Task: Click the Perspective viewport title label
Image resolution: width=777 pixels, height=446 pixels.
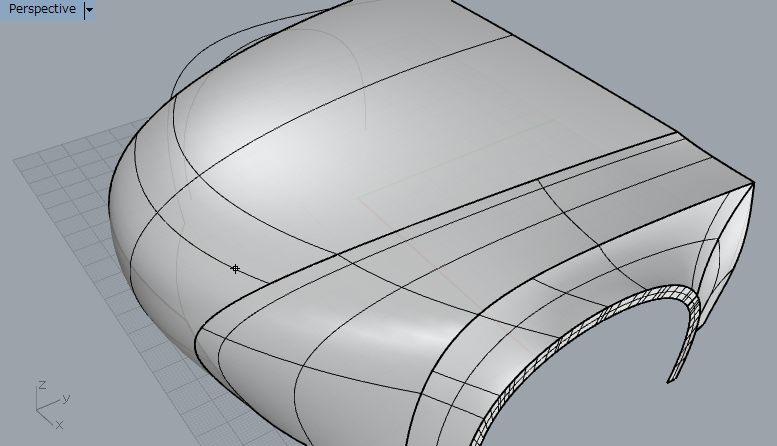Action: (42, 9)
